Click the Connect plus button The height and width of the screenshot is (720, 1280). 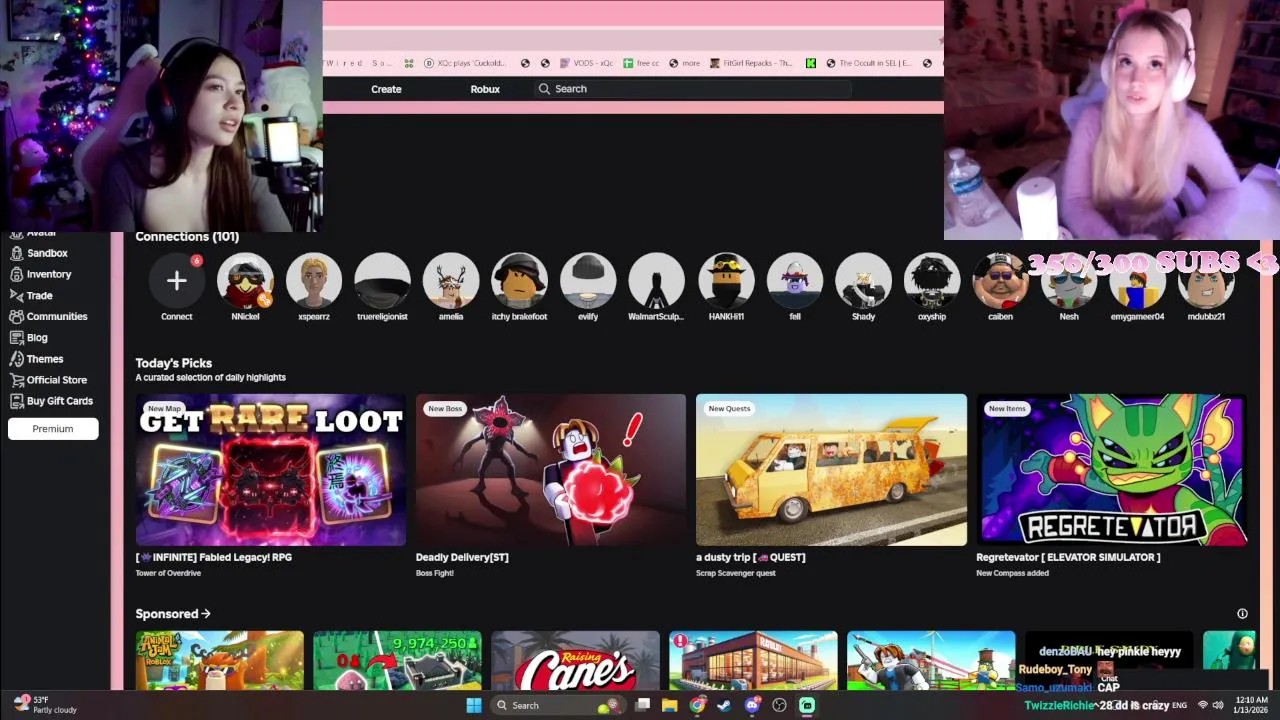tap(176, 281)
